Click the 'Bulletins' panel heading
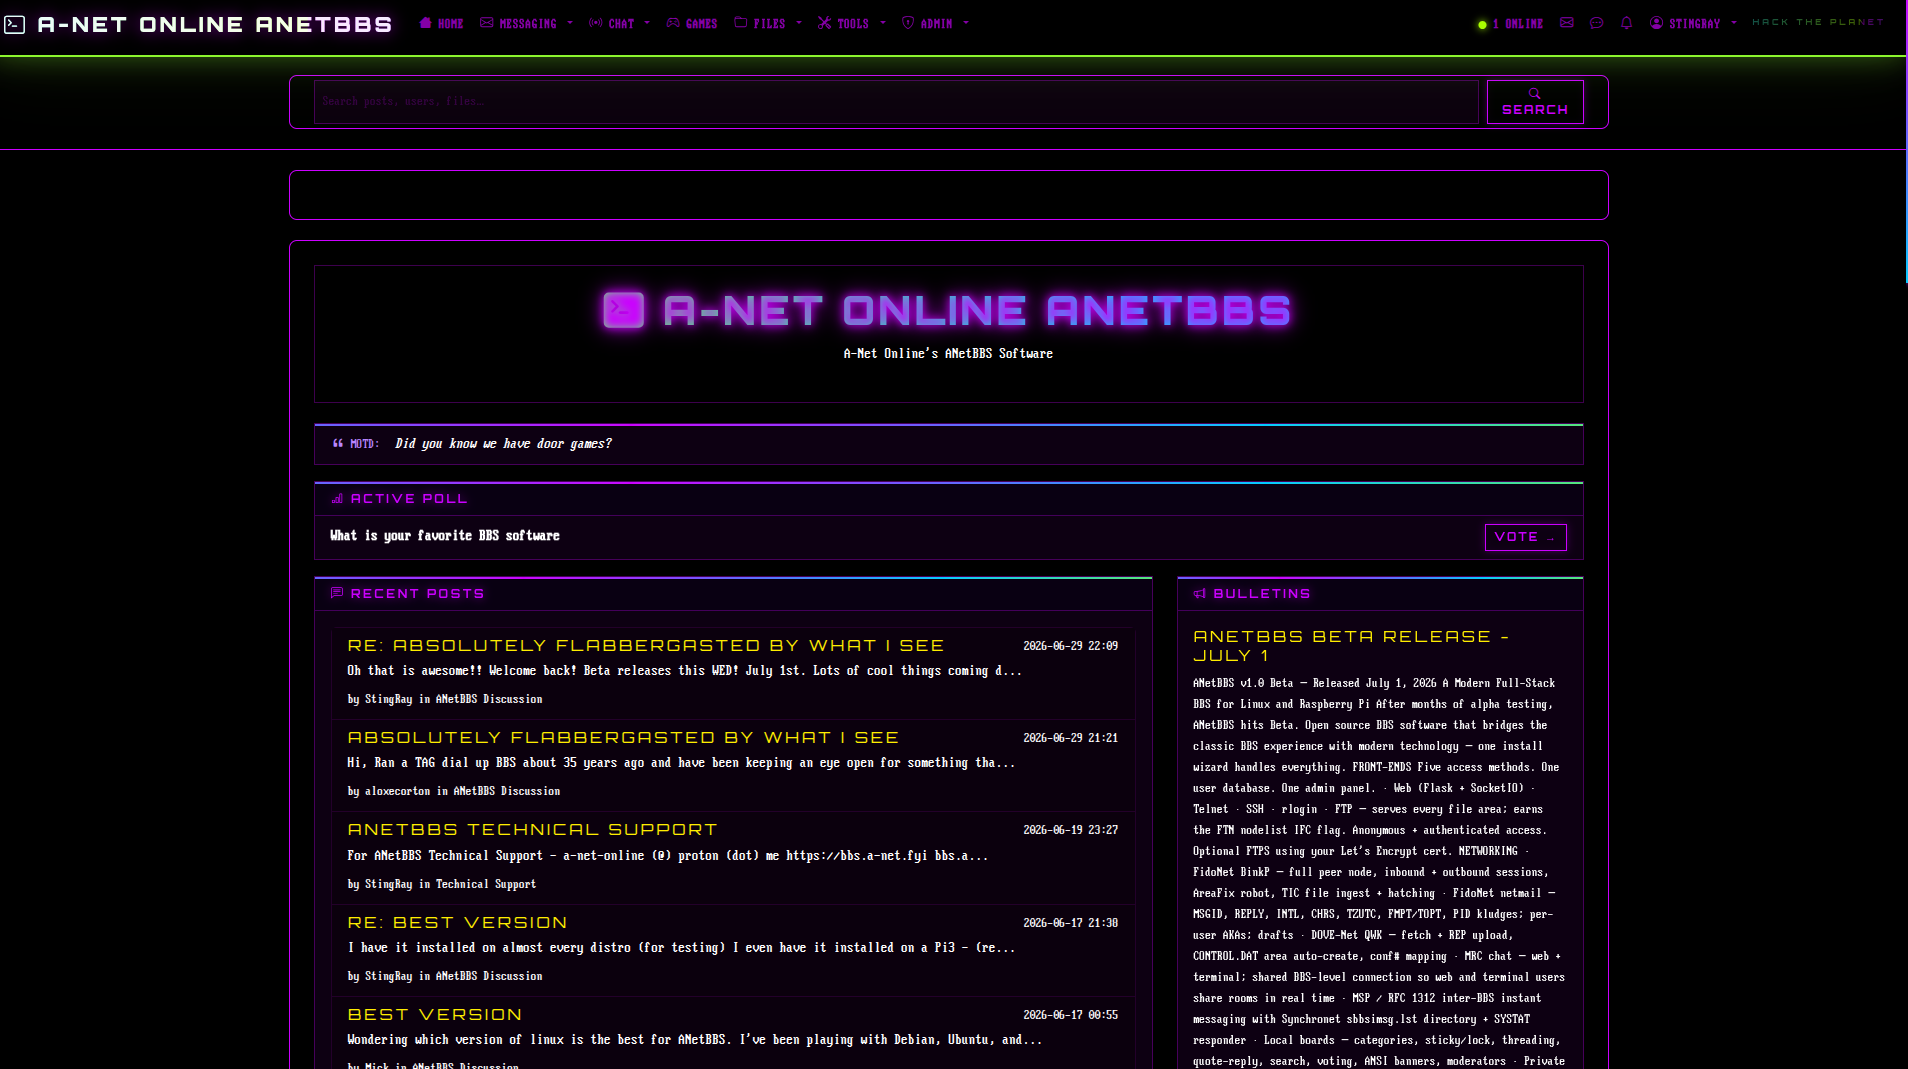 [1262, 594]
